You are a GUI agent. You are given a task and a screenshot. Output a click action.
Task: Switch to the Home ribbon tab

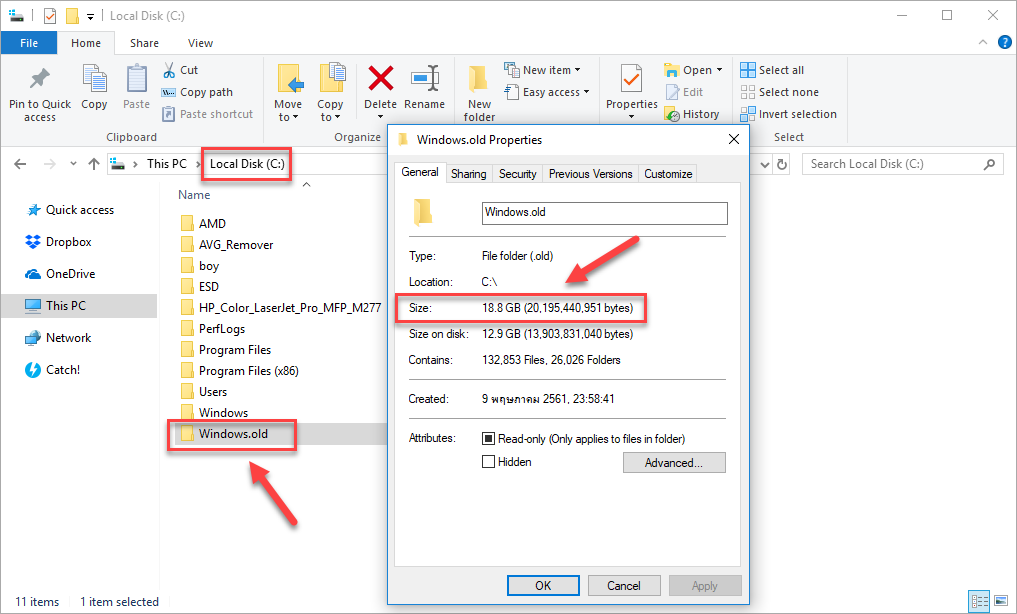(86, 43)
